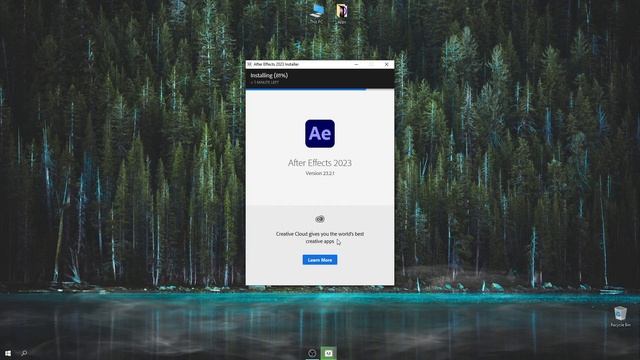The height and width of the screenshot is (360, 640).
Task: Click the 'Version 23.2.1' text
Action: pyautogui.click(x=320, y=173)
